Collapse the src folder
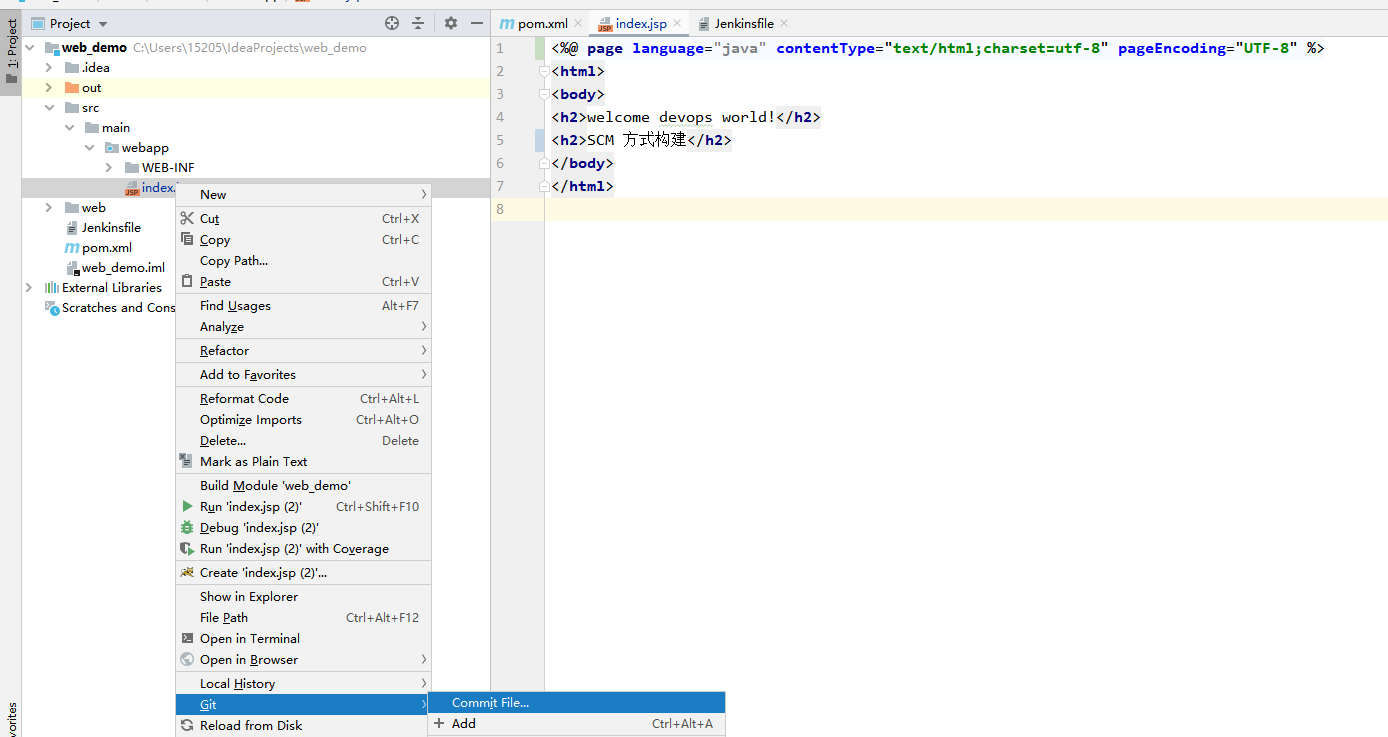 point(49,107)
